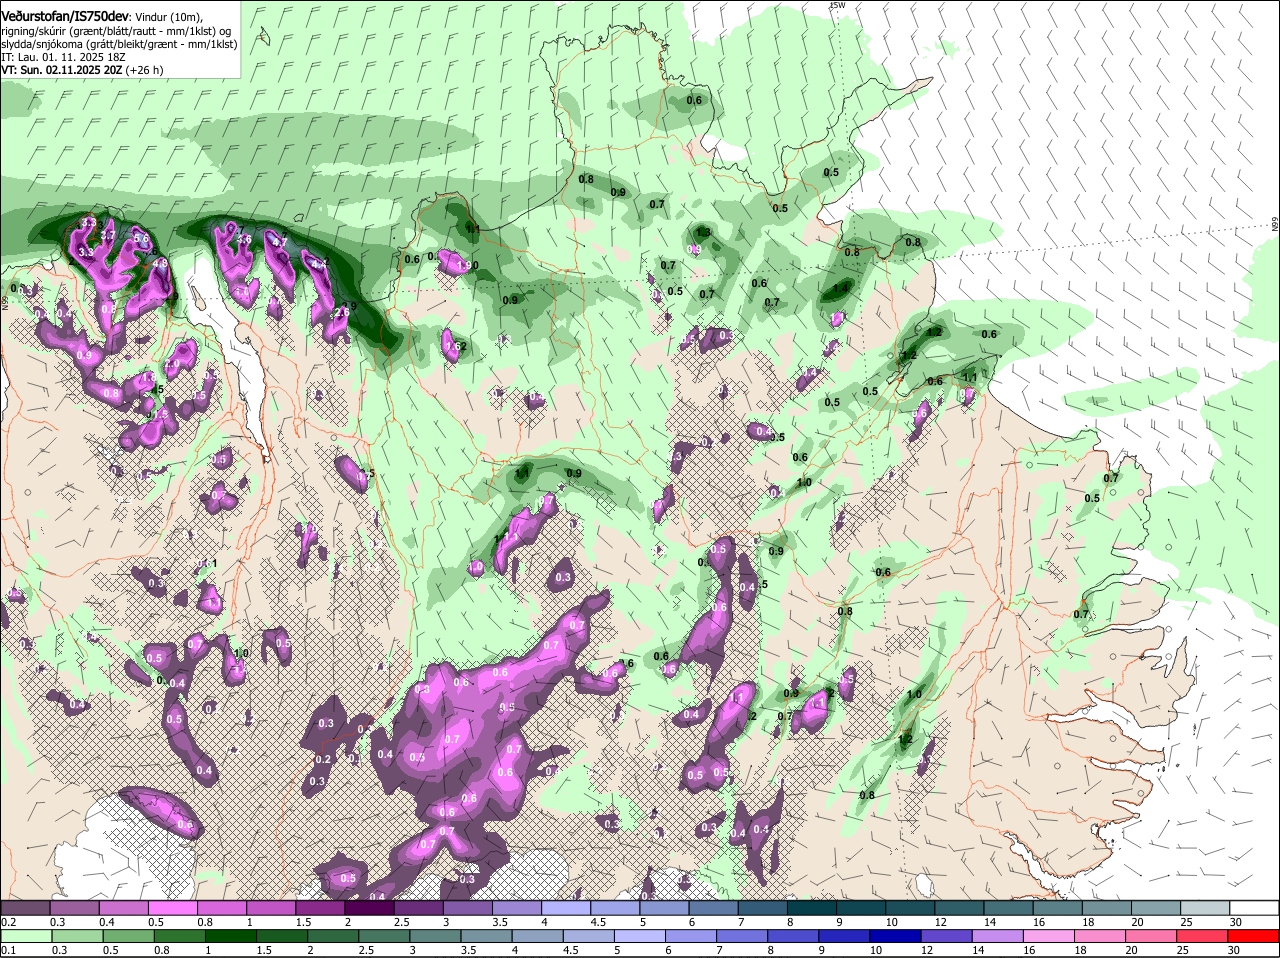
Task: Click the '12' label on the sleet/snow legend
Action: tap(941, 922)
